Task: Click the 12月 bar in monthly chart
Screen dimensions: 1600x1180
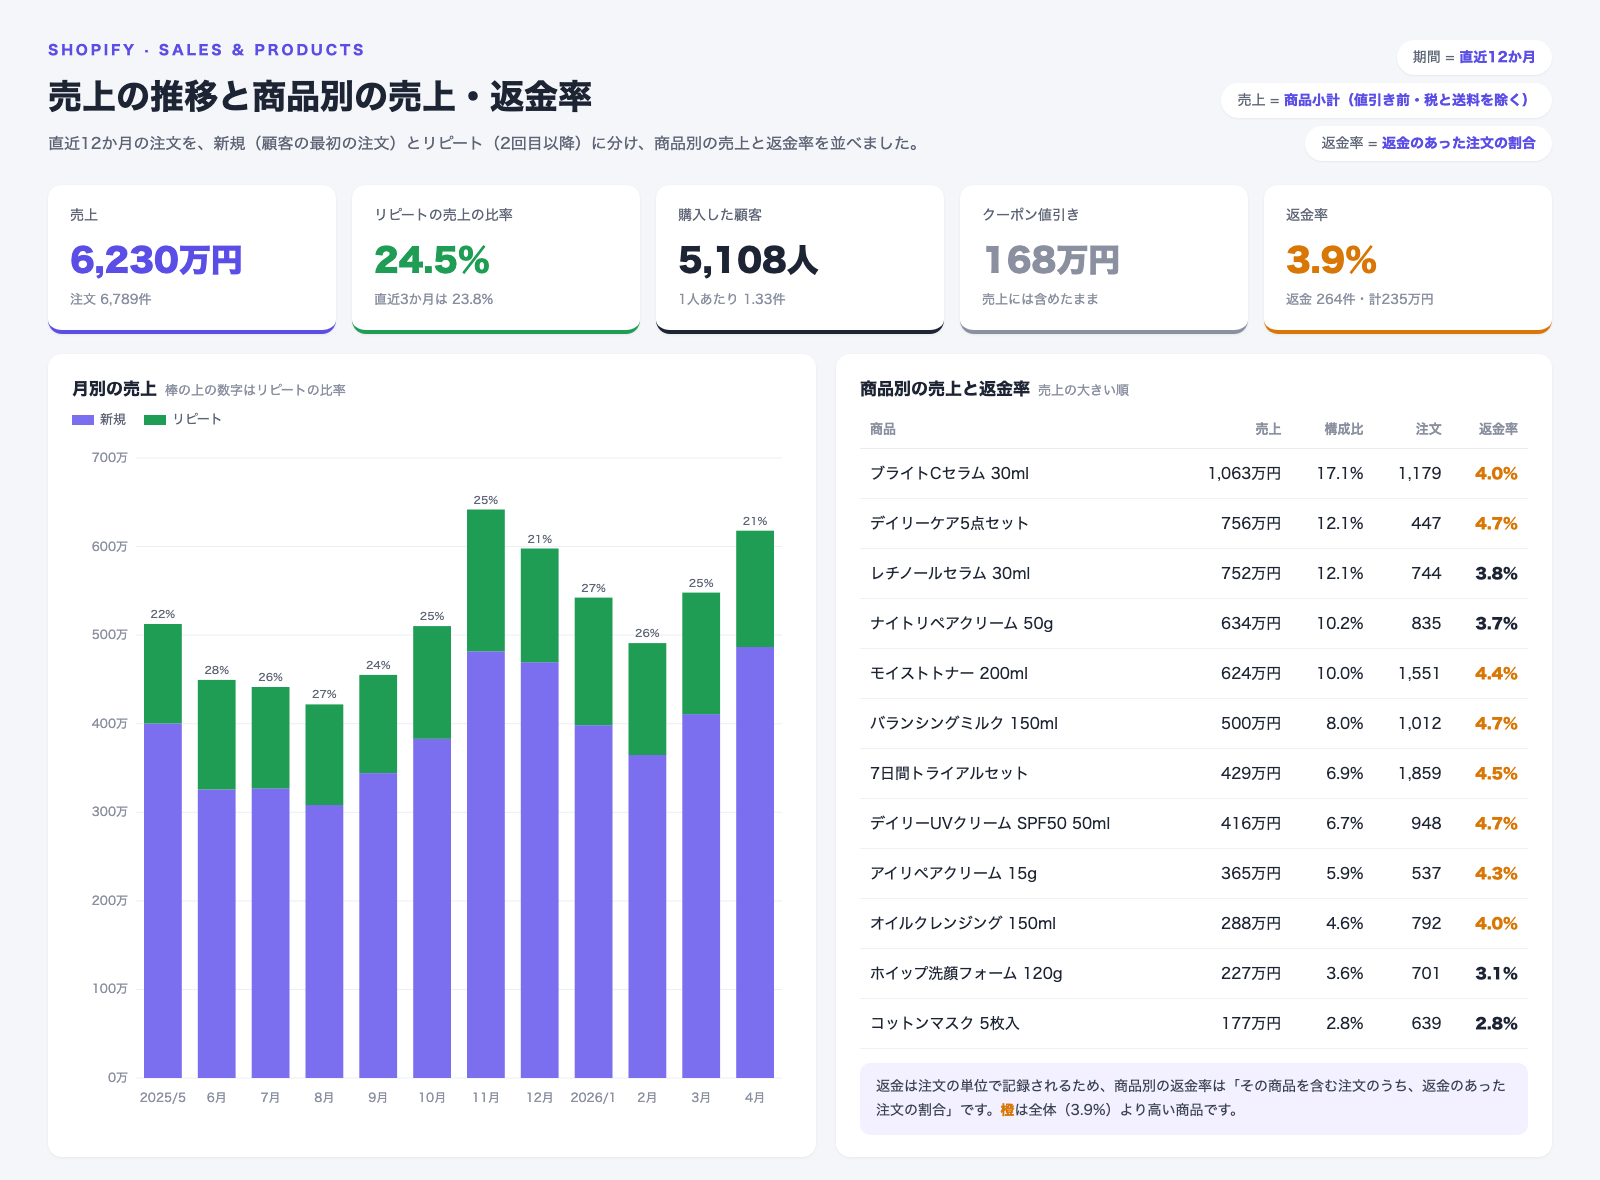Action: point(540,813)
